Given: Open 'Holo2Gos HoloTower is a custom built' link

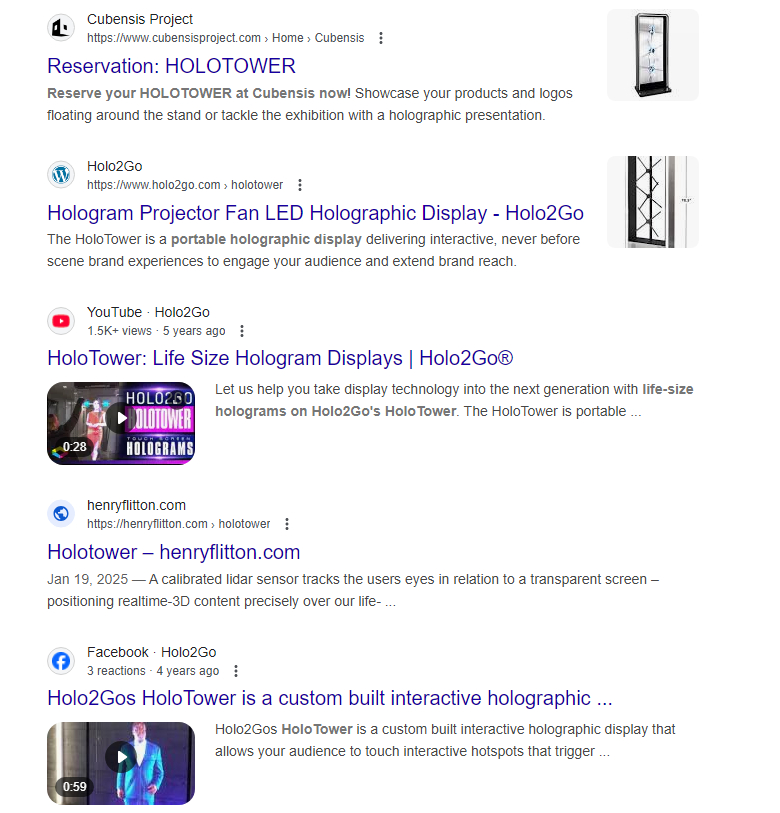Looking at the screenshot, I should (330, 698).
